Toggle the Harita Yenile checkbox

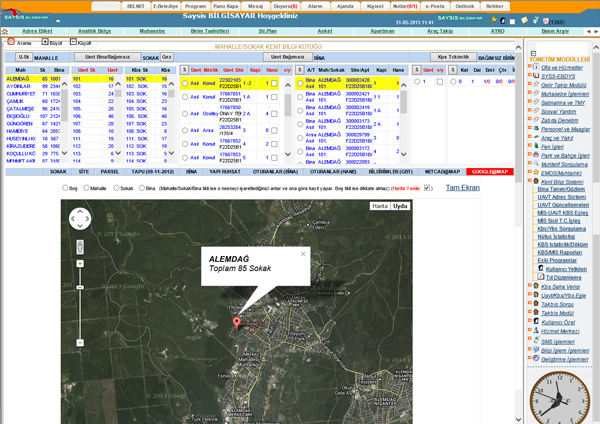(428, 187)
